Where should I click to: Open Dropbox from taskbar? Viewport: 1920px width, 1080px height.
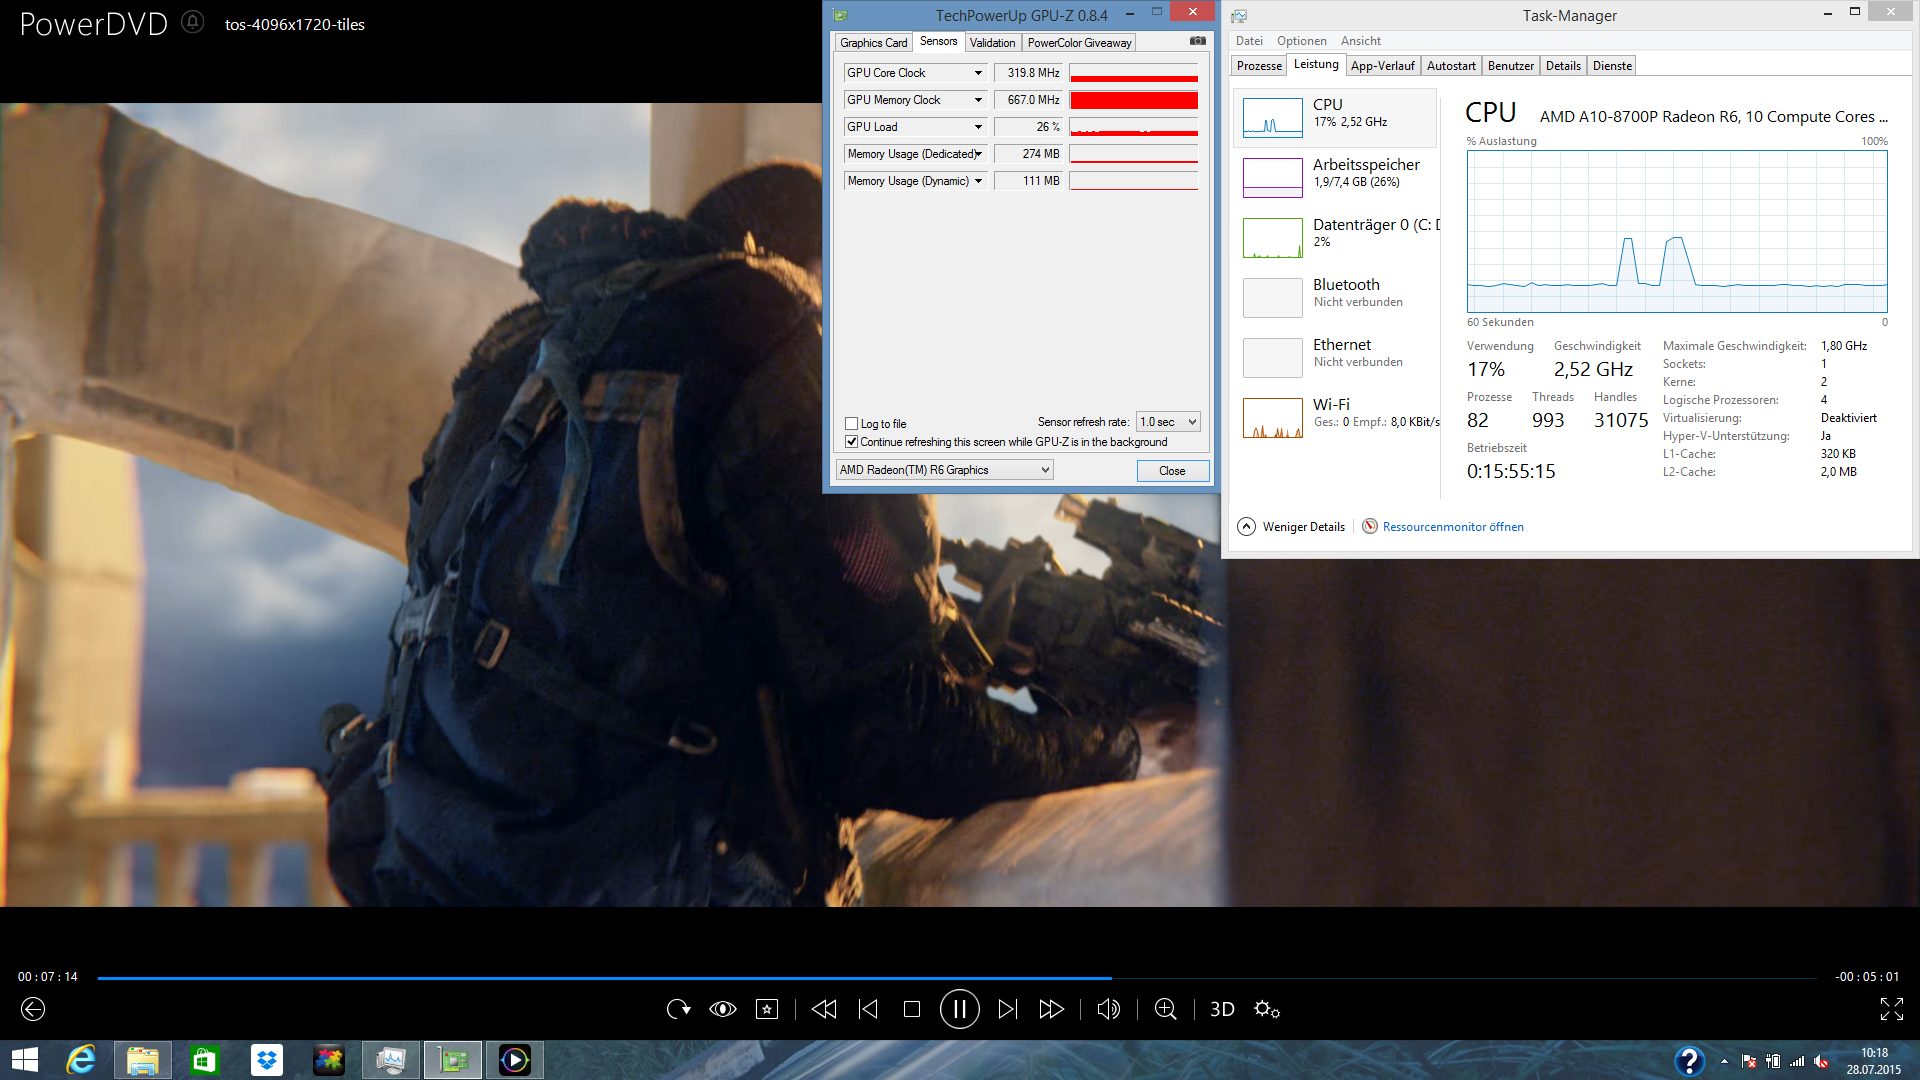(266, 1060)
